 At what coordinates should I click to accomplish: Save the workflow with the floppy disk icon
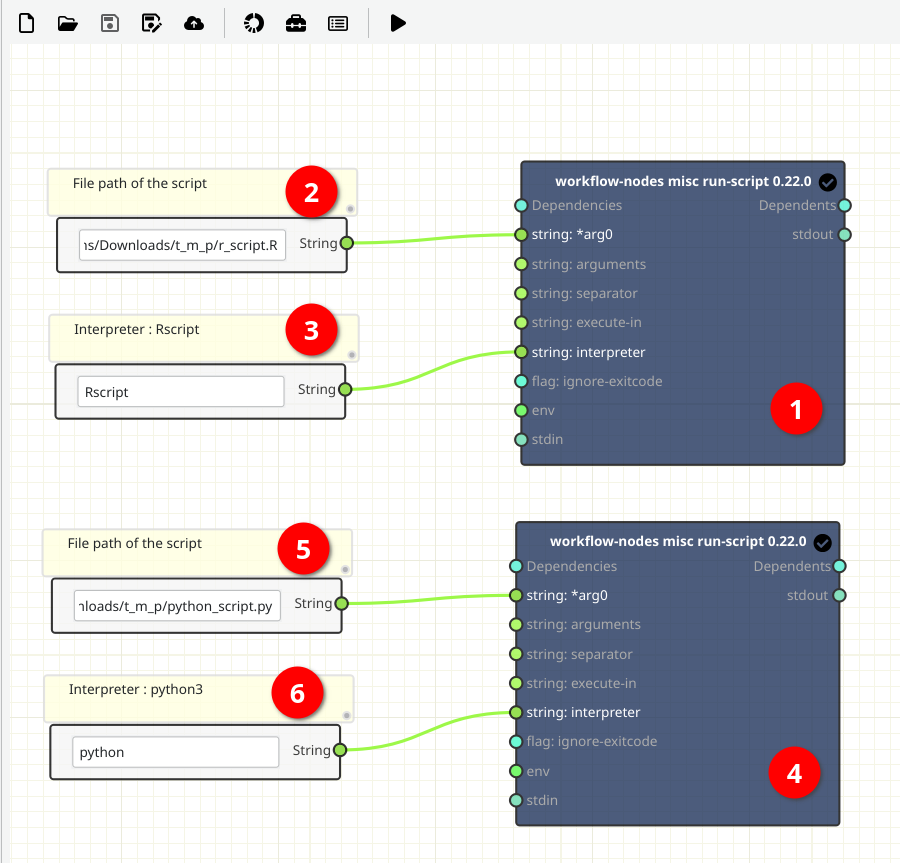pos(110,24)
